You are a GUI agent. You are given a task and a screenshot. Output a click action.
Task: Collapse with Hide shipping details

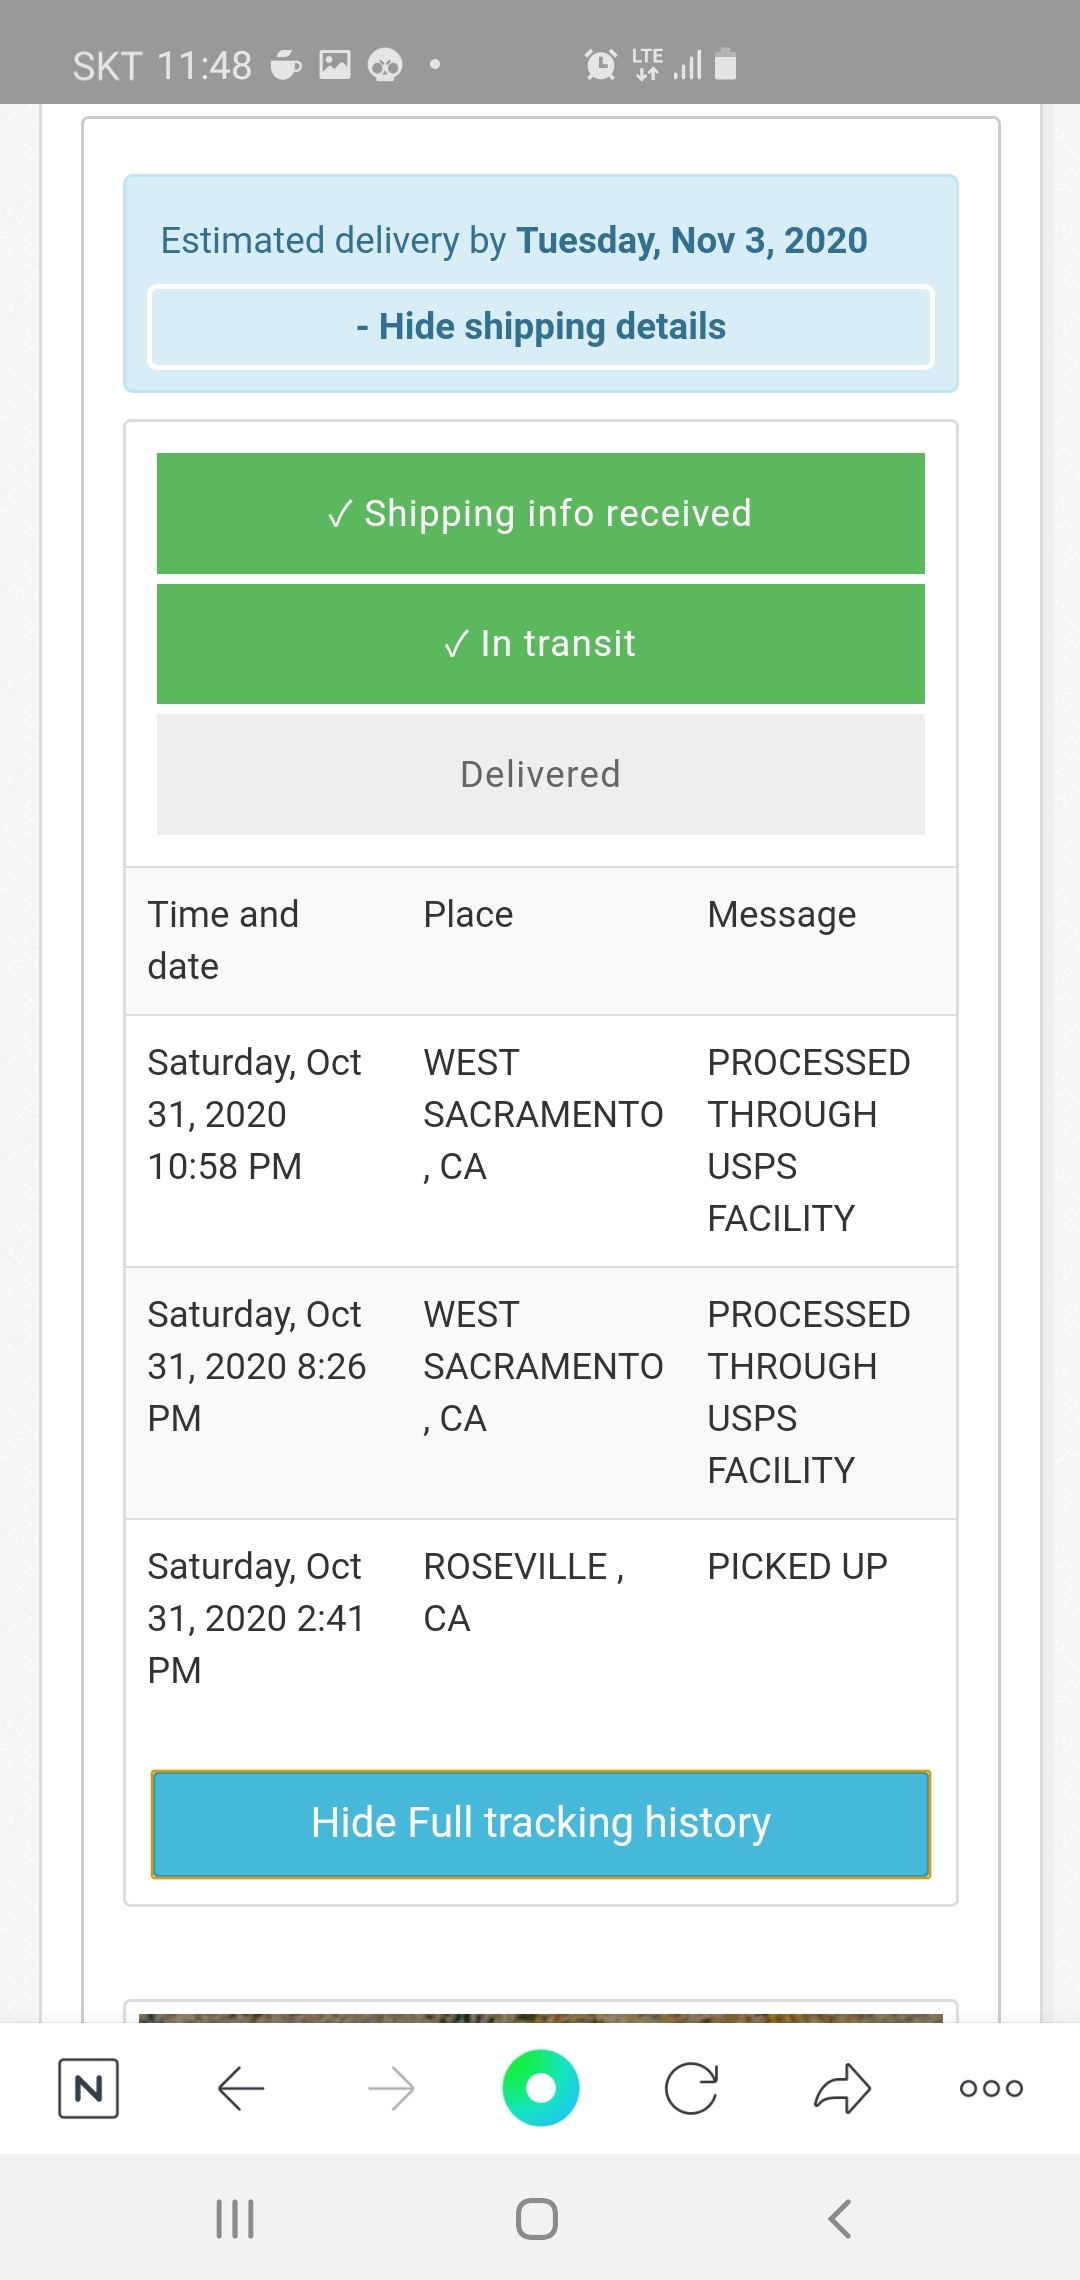(540, 327)
